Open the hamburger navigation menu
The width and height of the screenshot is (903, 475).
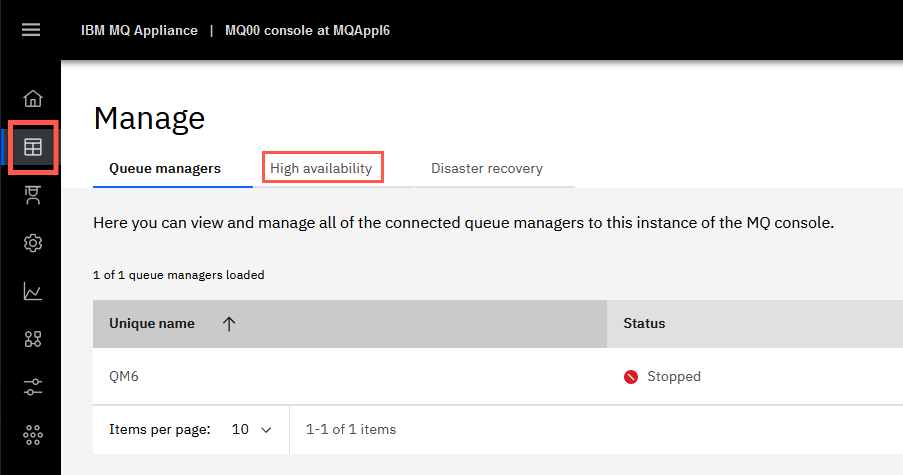click(31, 30)
